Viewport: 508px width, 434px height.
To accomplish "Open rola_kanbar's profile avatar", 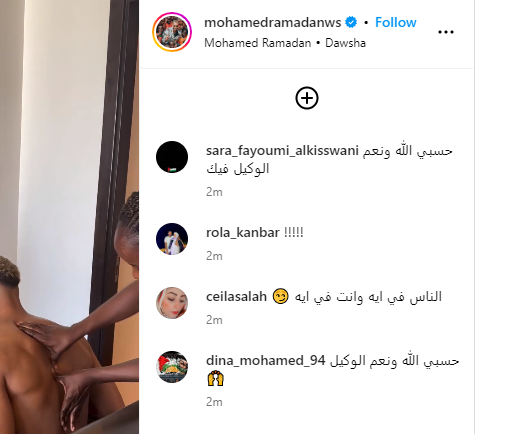I will [x=172, y=239].
